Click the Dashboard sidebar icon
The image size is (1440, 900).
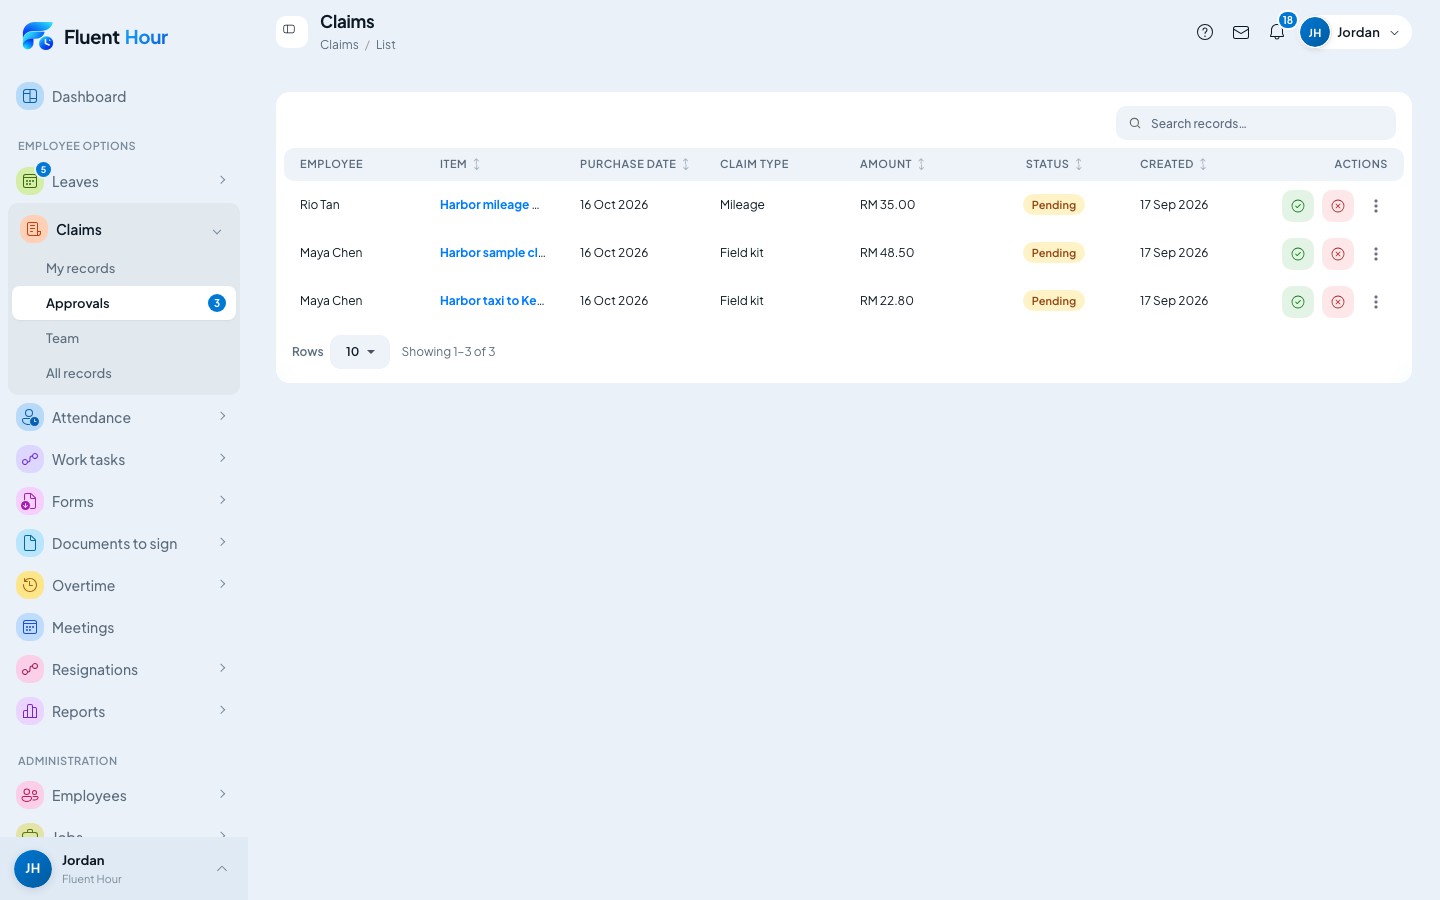[x=30, y=97]
